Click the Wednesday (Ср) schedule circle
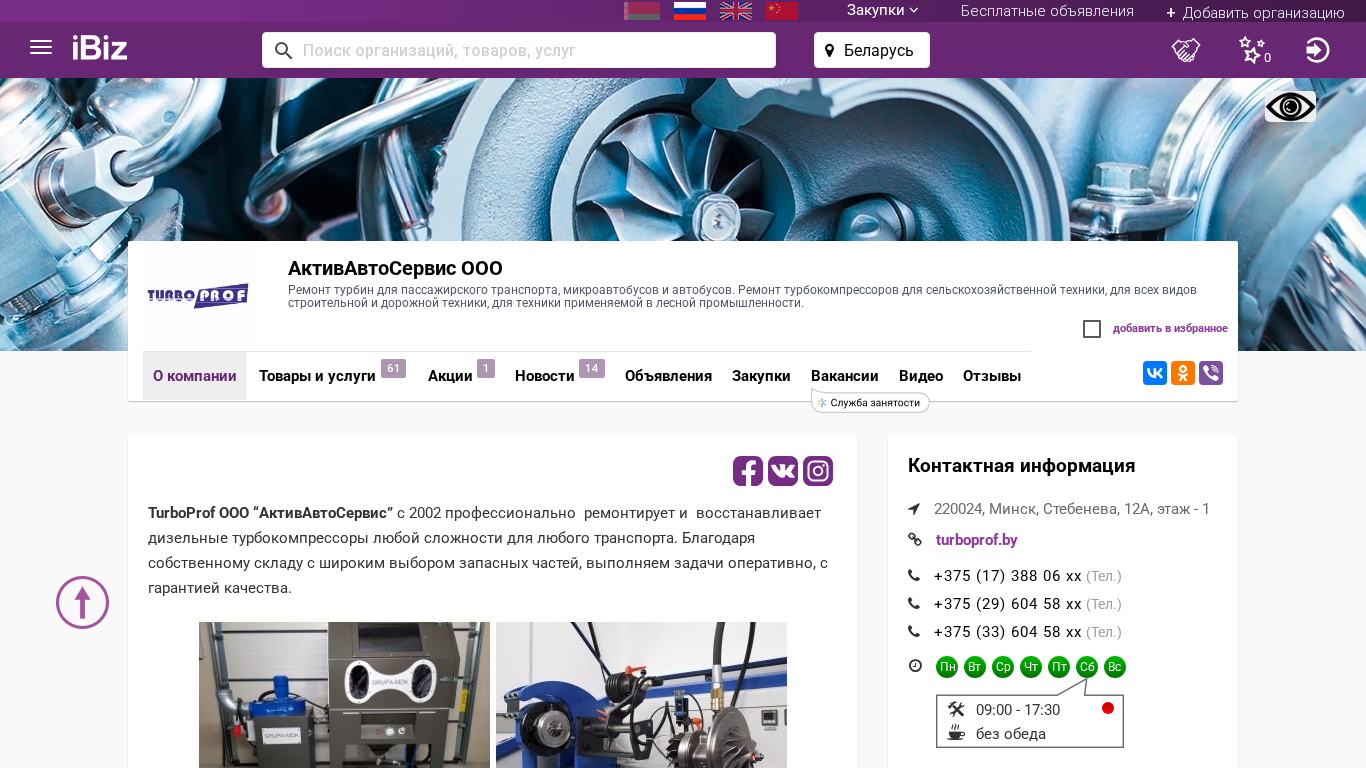This screenshot has width=1366, height=768. pos(1003,667)
